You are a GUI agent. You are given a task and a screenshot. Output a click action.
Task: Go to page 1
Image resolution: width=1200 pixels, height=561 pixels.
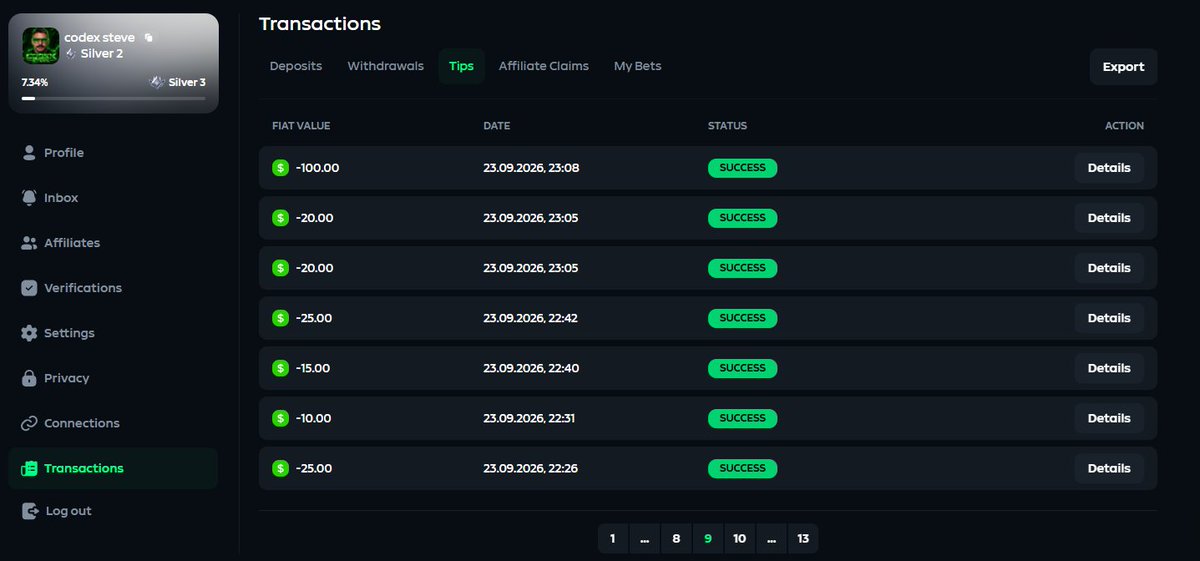(613, 539)
